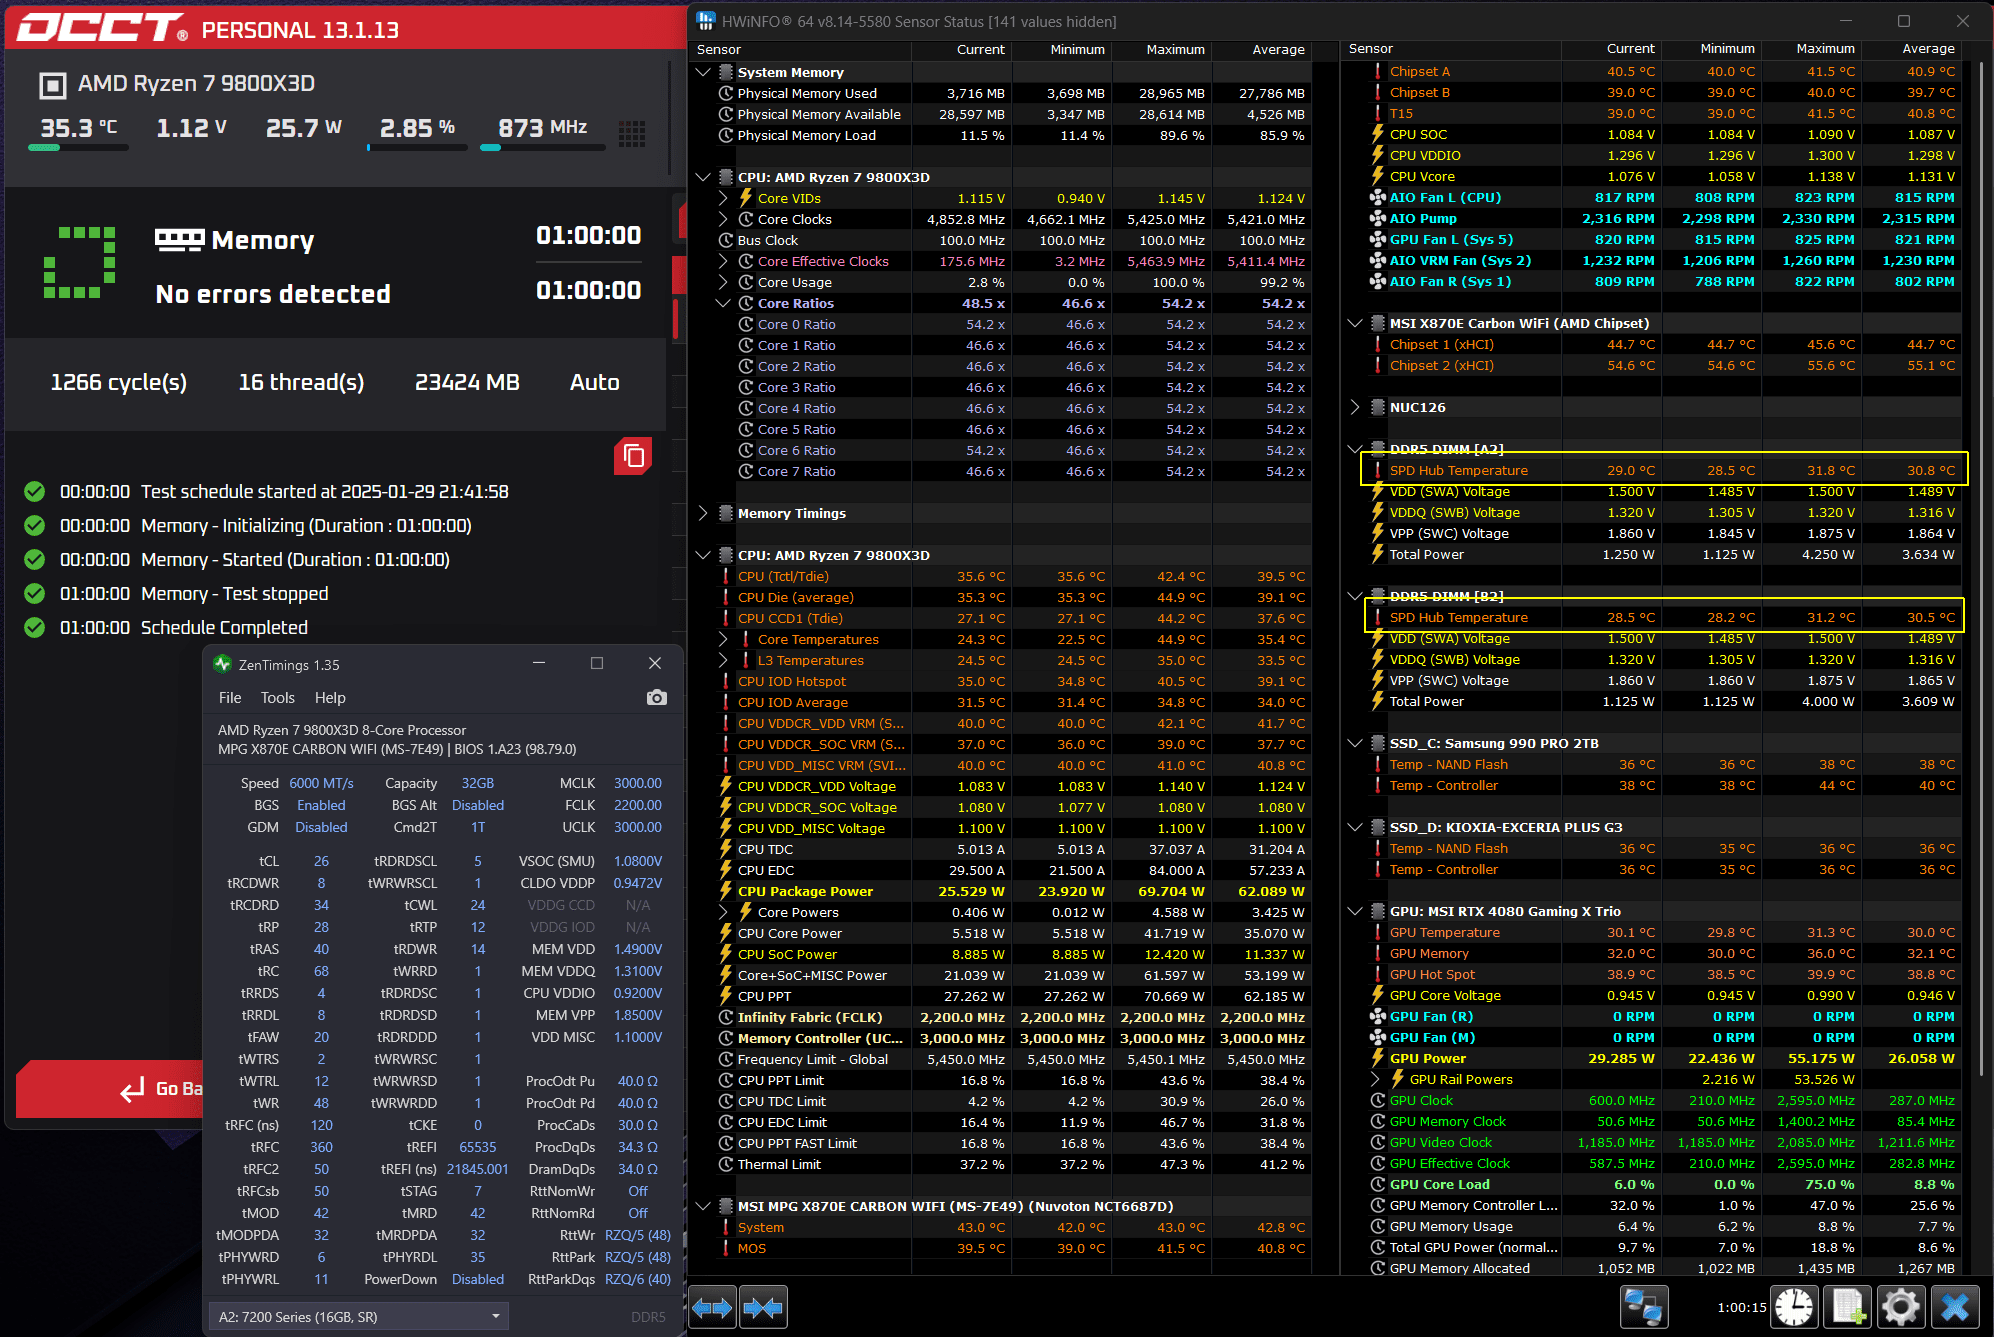Expand the NUC126 sensor group
Image resolution: width=1994 pixels, height=1337 pixels.
pos(1355,407)
